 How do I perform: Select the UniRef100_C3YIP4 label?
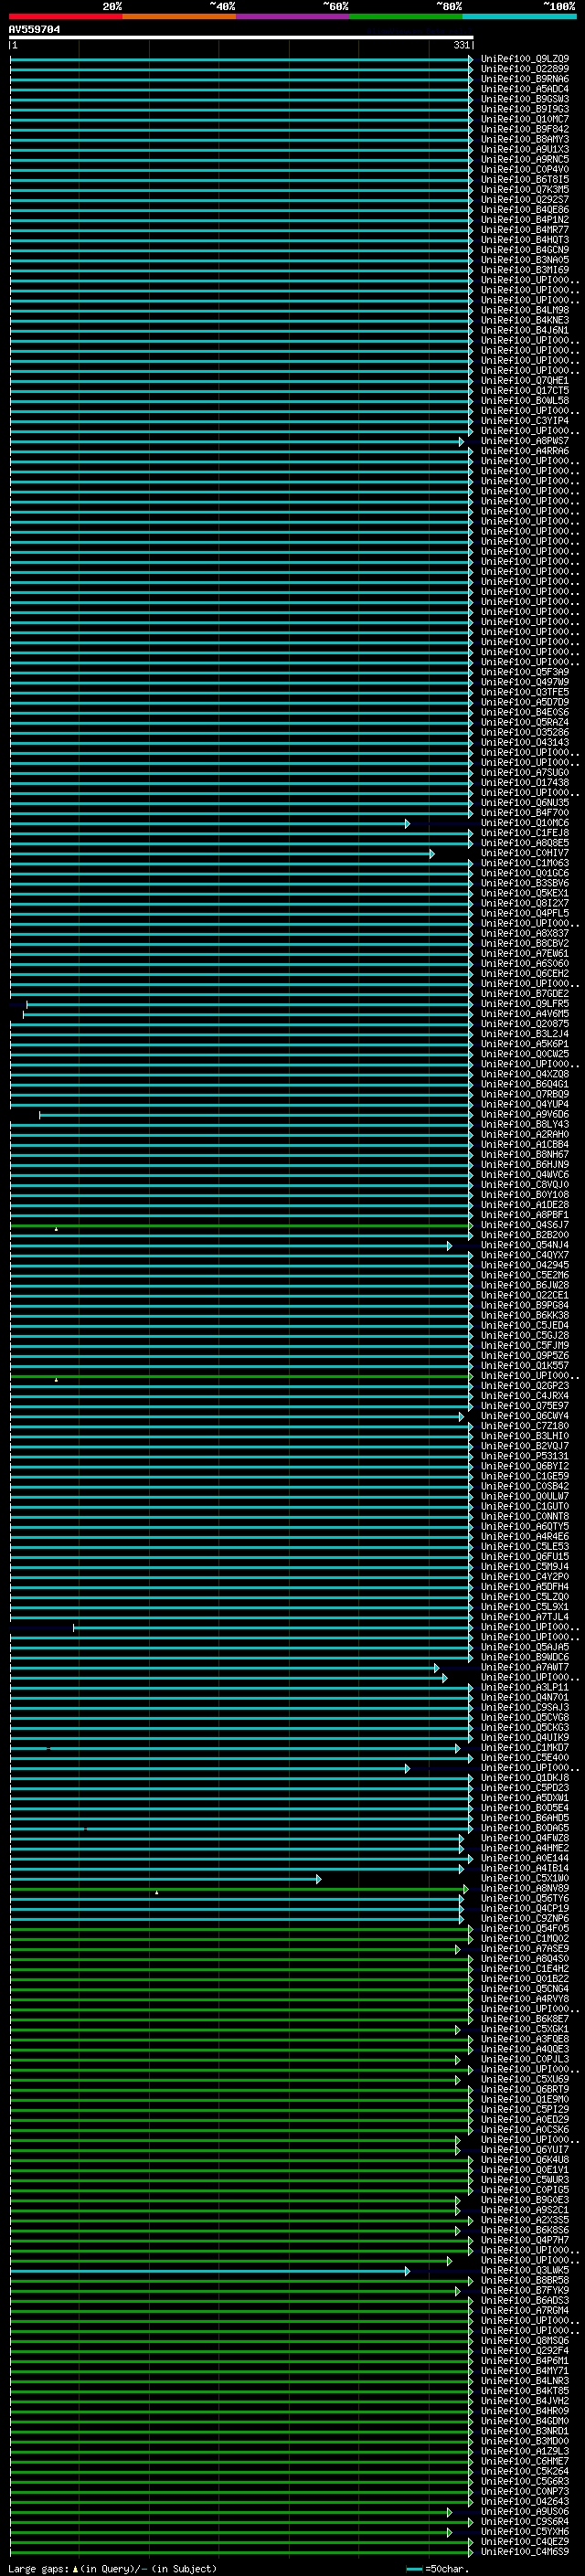(525, 421)
